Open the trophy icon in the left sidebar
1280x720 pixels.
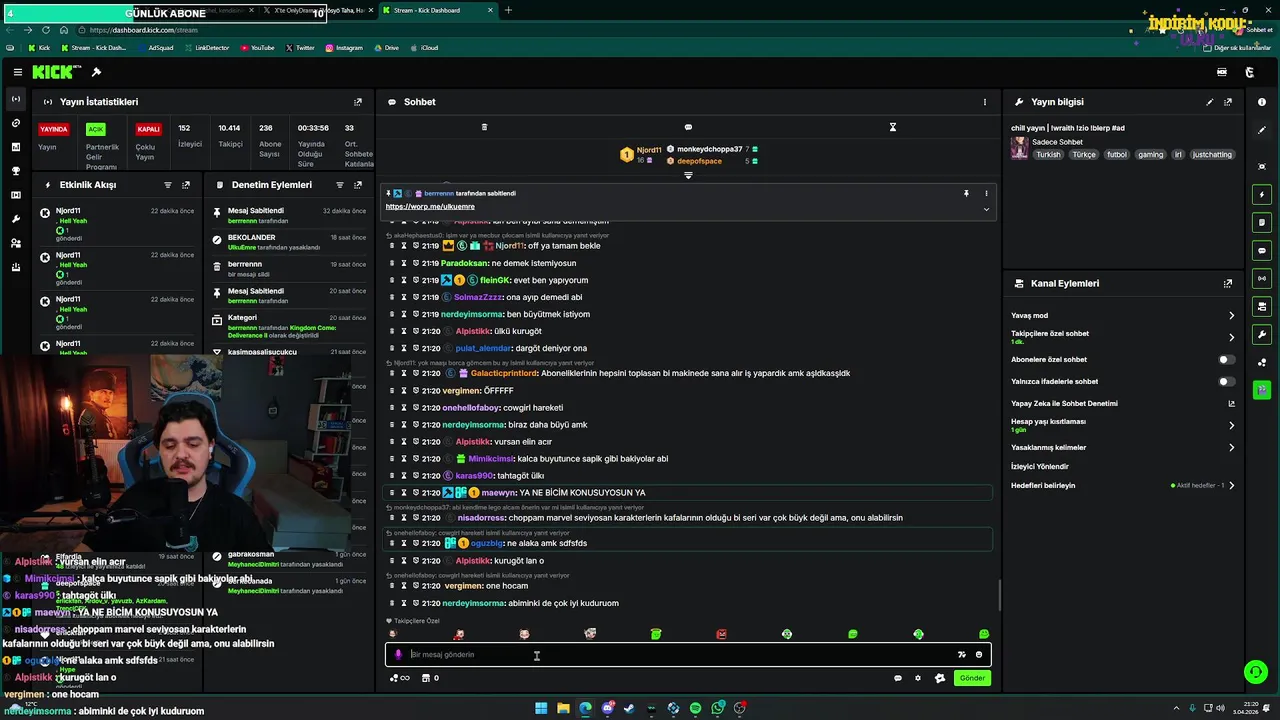(15, 171)
